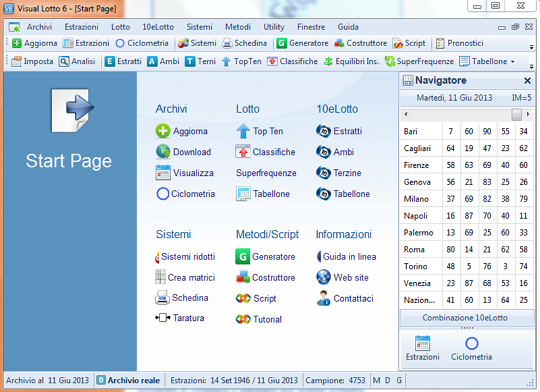Open Superfrequenze link under Lotto
Image resolution: width=540 pixels, height=392 pixels.
click(x=266, y=173)
